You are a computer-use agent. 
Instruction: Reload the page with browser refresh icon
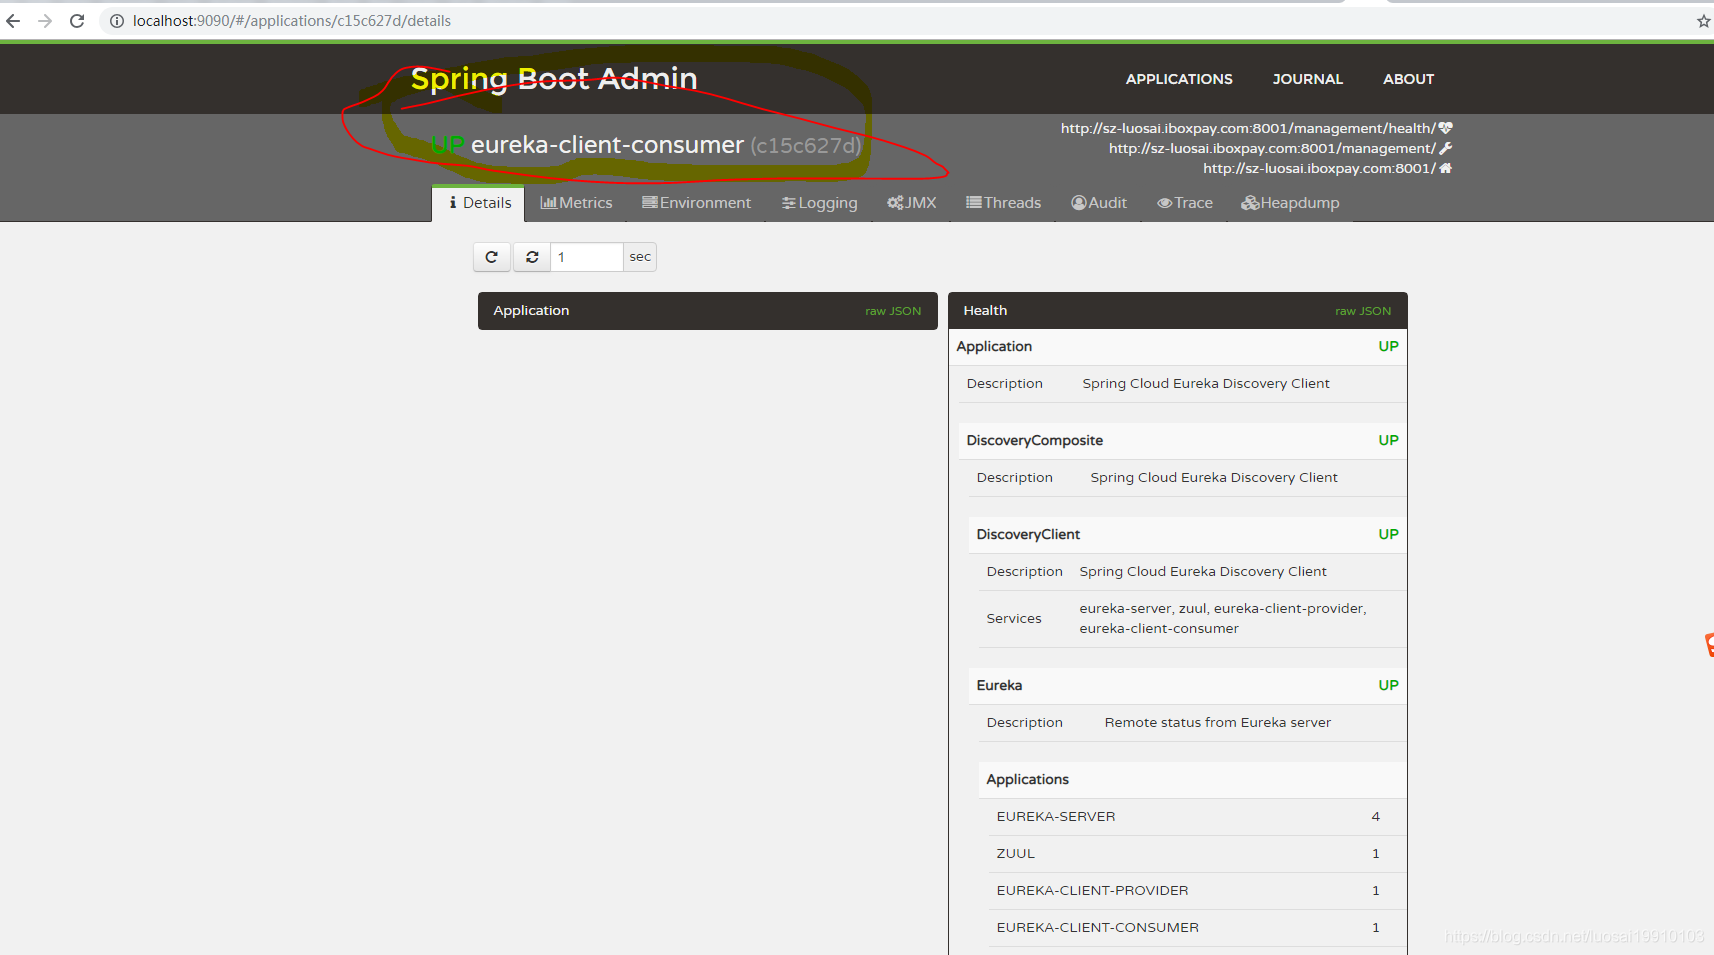click(77, 20)
